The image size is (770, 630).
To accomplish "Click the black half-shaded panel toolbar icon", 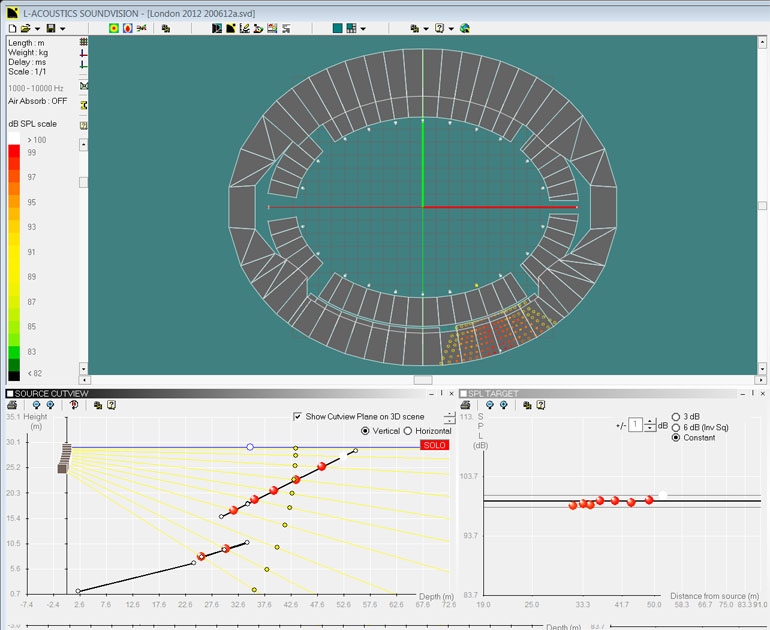I will [x=217, y=28].
